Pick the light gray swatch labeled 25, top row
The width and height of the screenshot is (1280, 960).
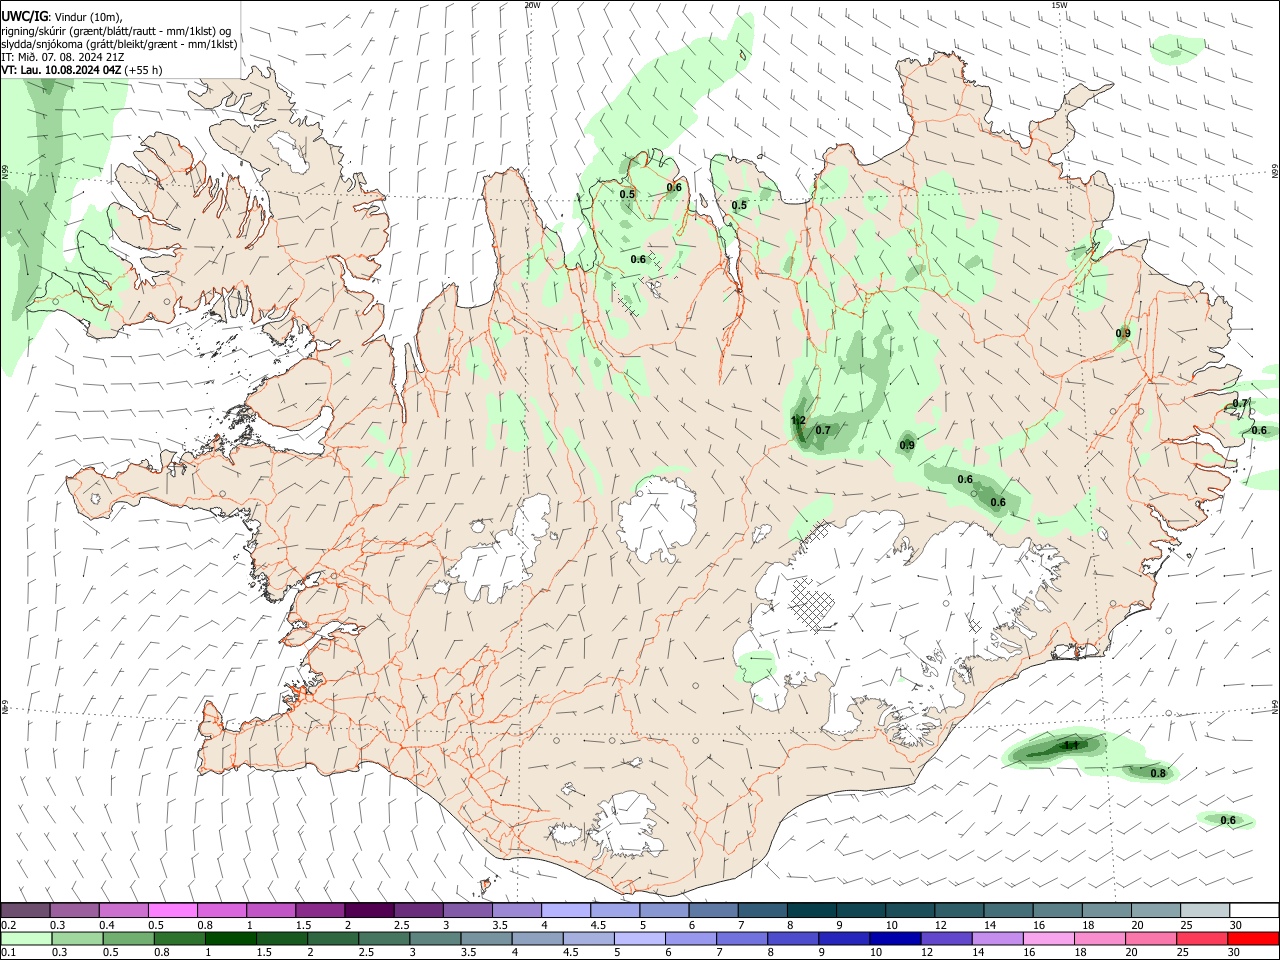click(x=1204, y=910)
